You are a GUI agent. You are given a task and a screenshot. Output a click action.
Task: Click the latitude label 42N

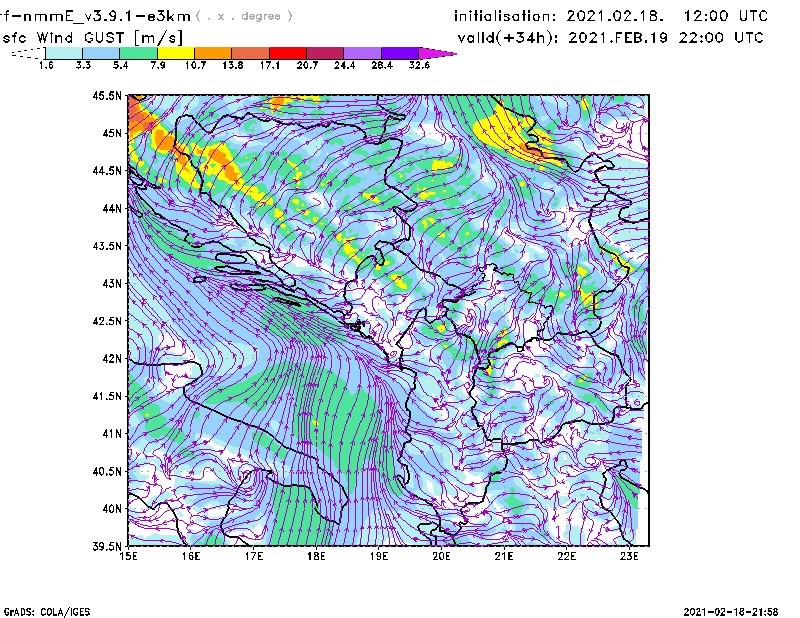(x=112, y=359)
